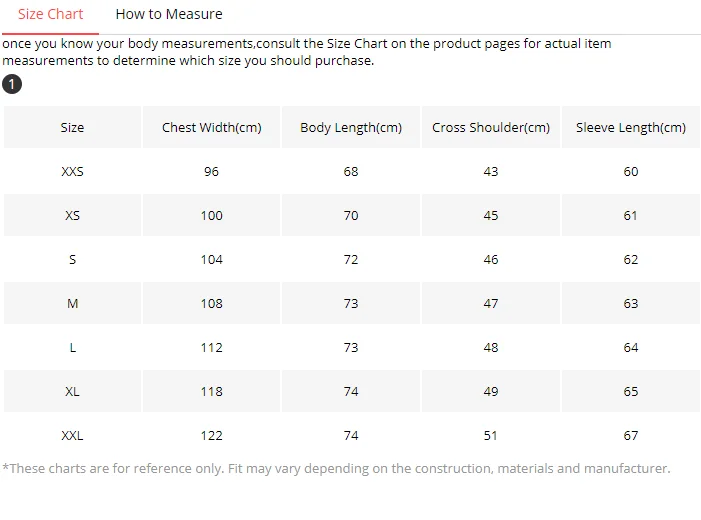Select the S size row label
Screen dimensions: 701x520
[x=72, y=259]
